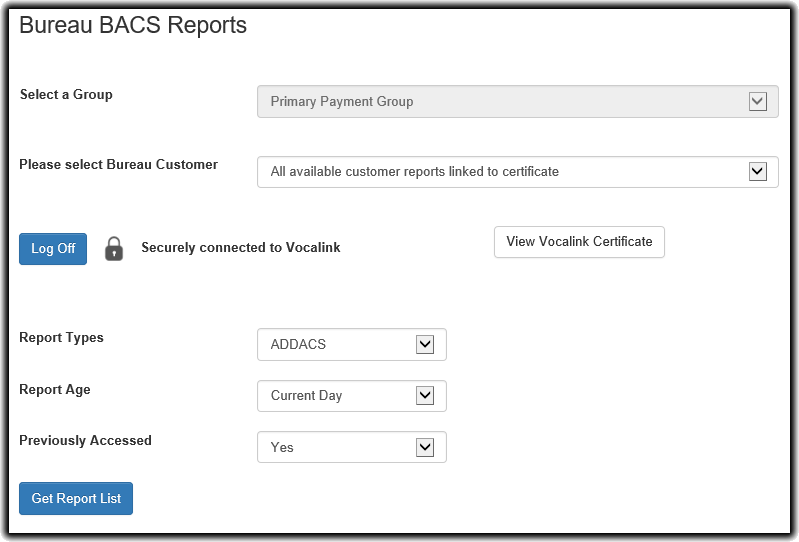Open the 'Current Day' report age selector
Screen dimensions: 799x542
340,396
